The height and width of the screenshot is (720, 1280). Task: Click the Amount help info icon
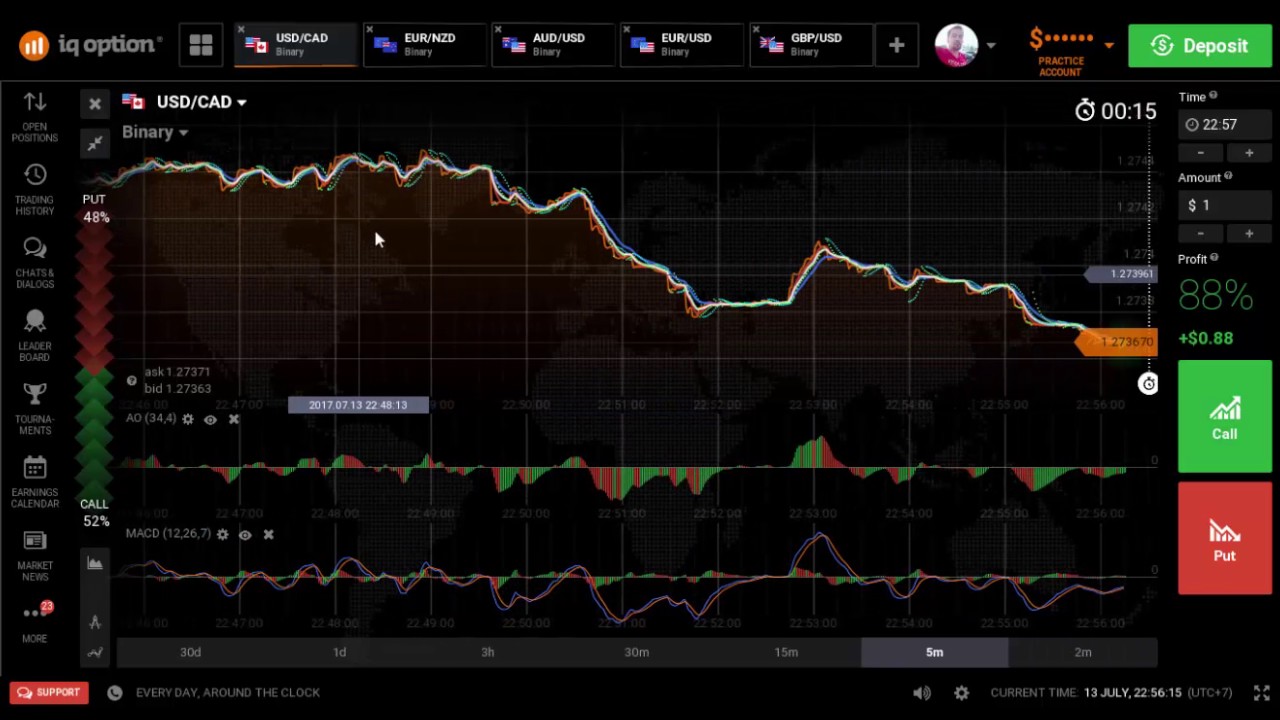point(1228,176)
